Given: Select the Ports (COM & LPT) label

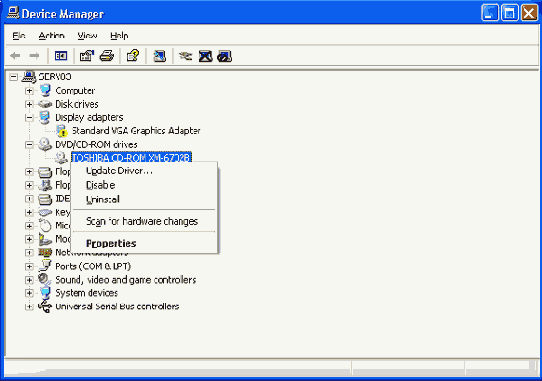Looking at the screenshot, I should (93, 266).
